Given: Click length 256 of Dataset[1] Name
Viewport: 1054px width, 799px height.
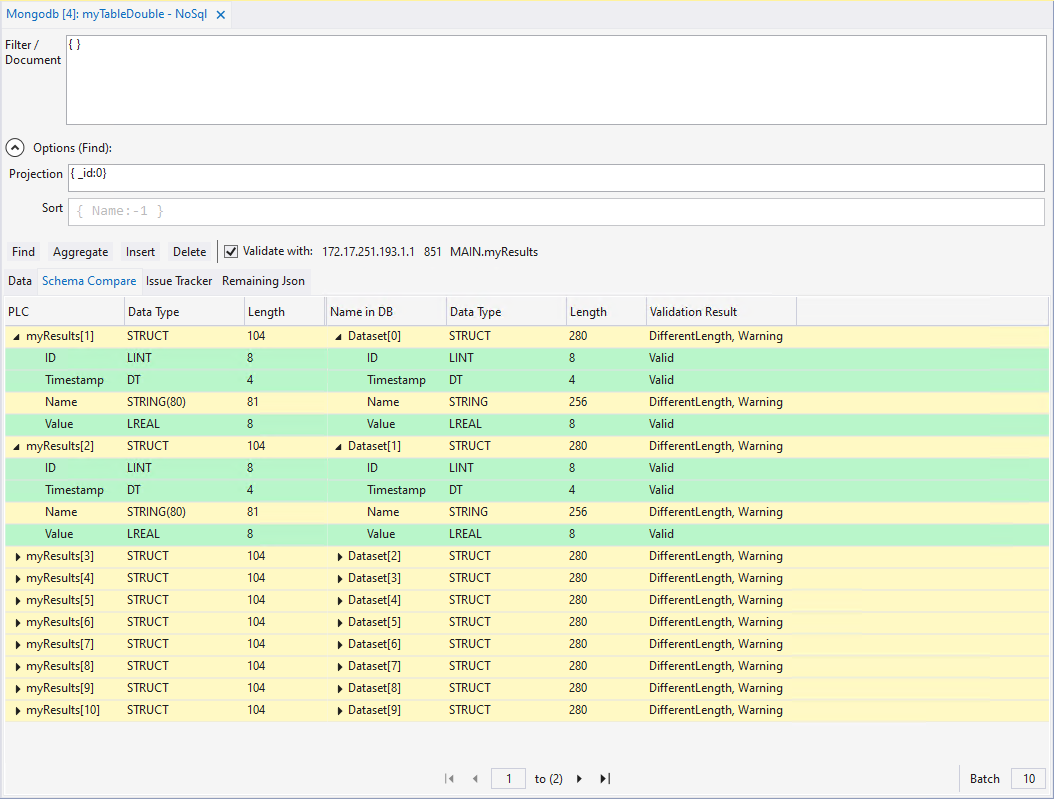Looking at the screenshot, I should coord(578,511).
